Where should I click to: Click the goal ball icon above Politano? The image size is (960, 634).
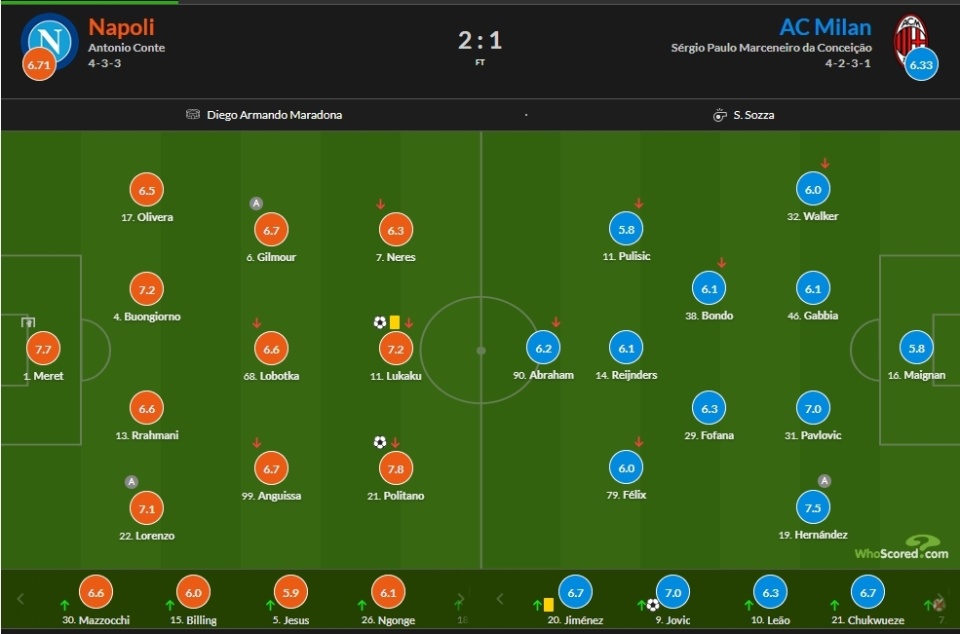tap(380, 442)
